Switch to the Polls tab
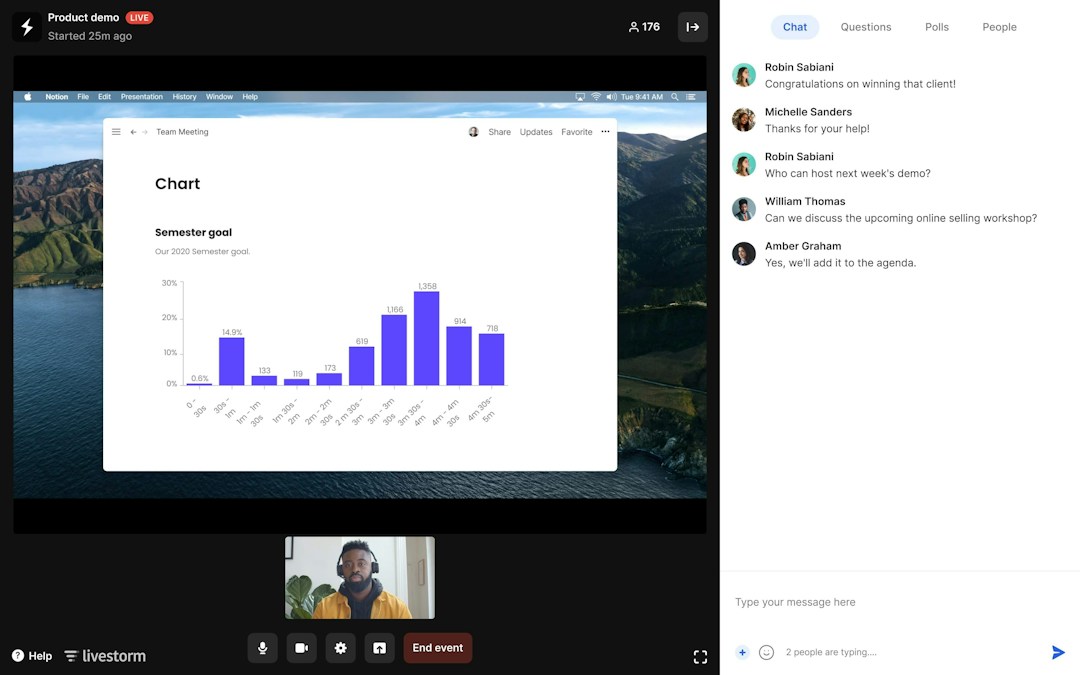Image resolution: width=1080 pixels, height=675 pixels. (x=937, y=27)
